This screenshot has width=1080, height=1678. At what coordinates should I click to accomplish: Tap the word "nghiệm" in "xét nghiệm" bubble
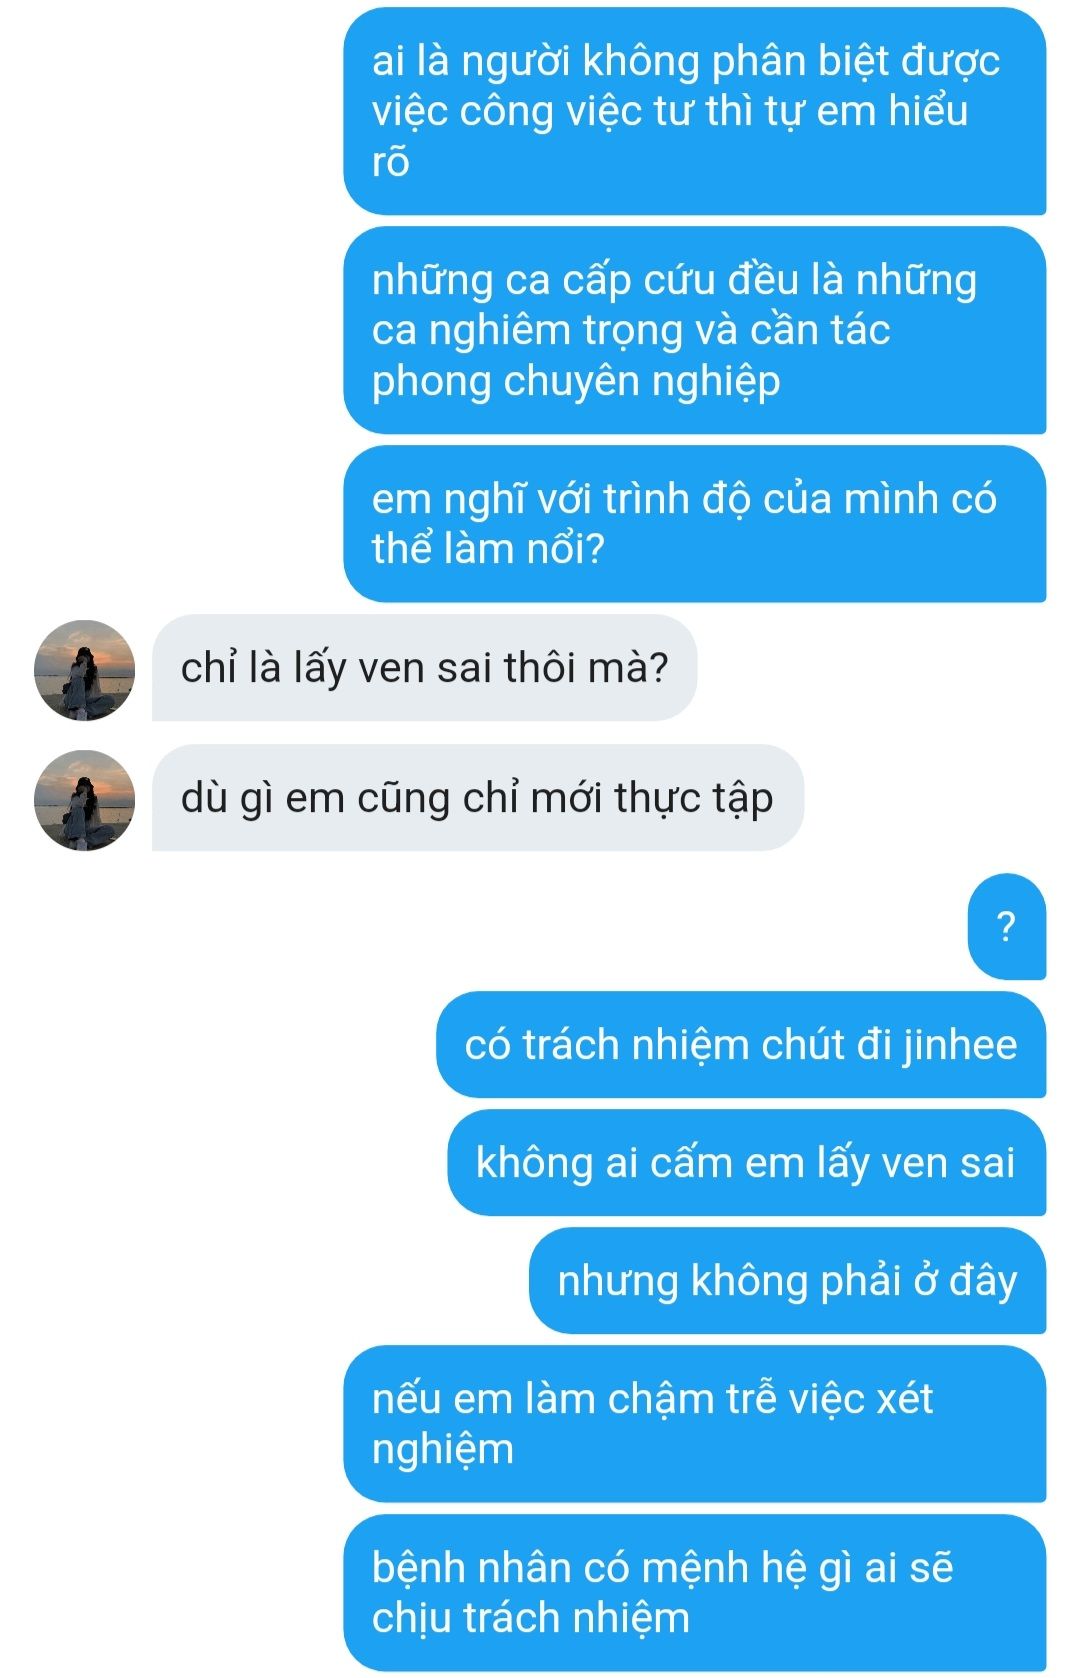(443, 1450)
